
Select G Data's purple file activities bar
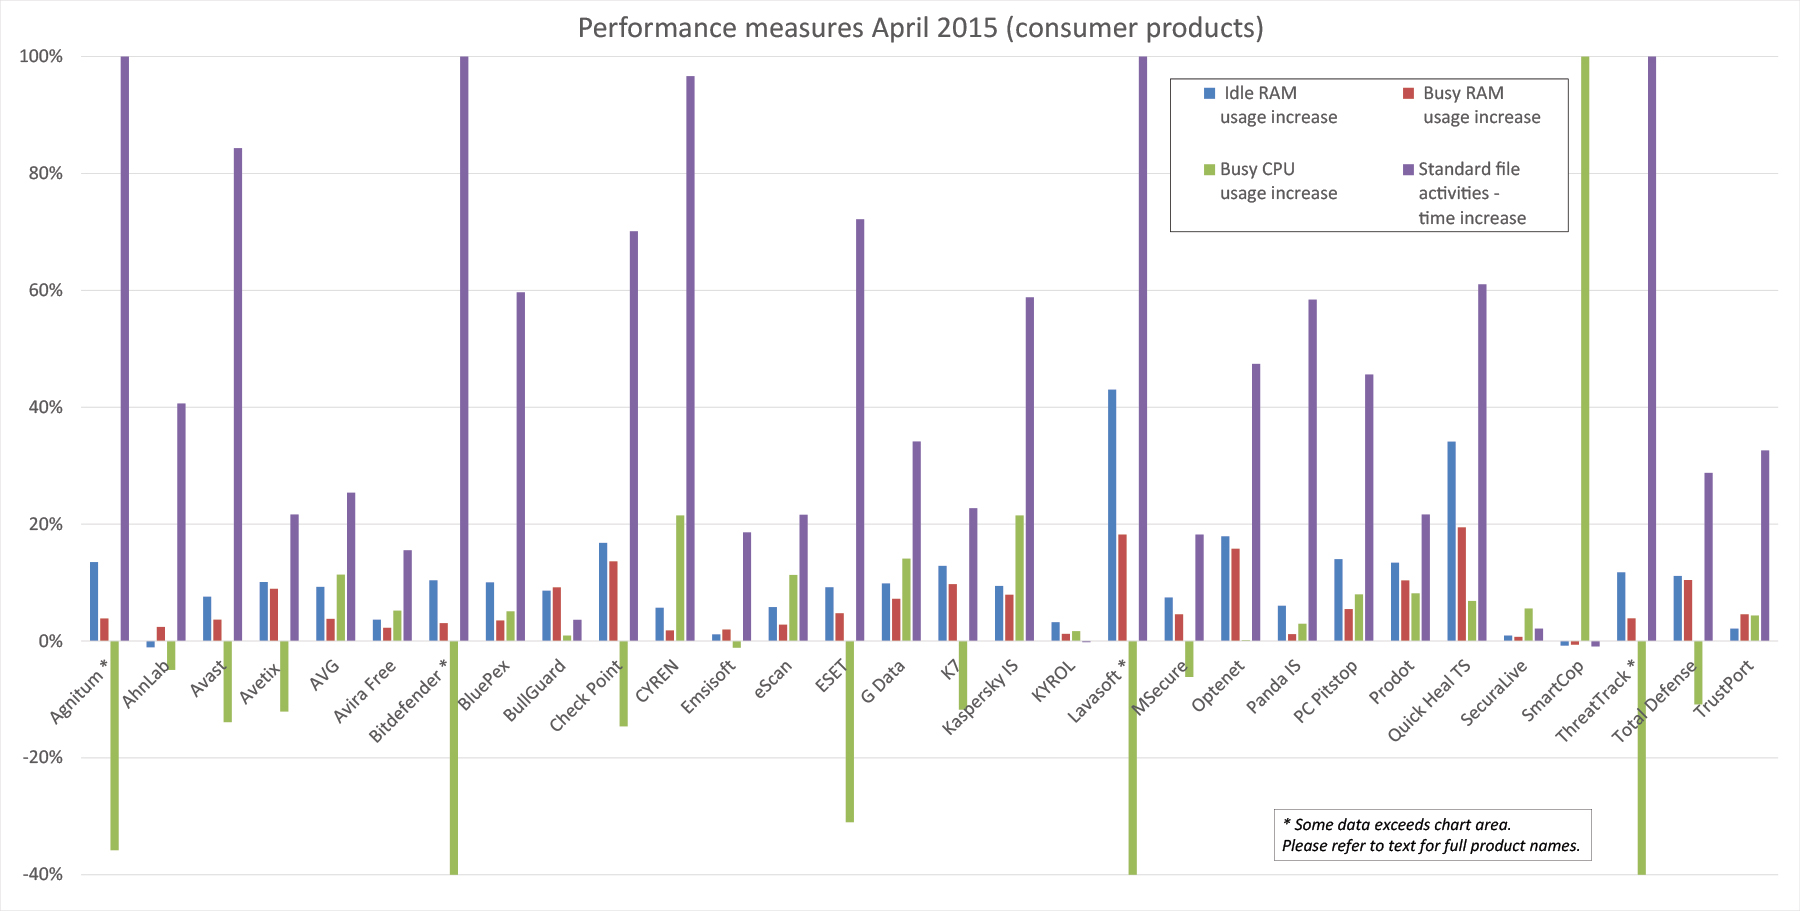(x=916, y=542)
